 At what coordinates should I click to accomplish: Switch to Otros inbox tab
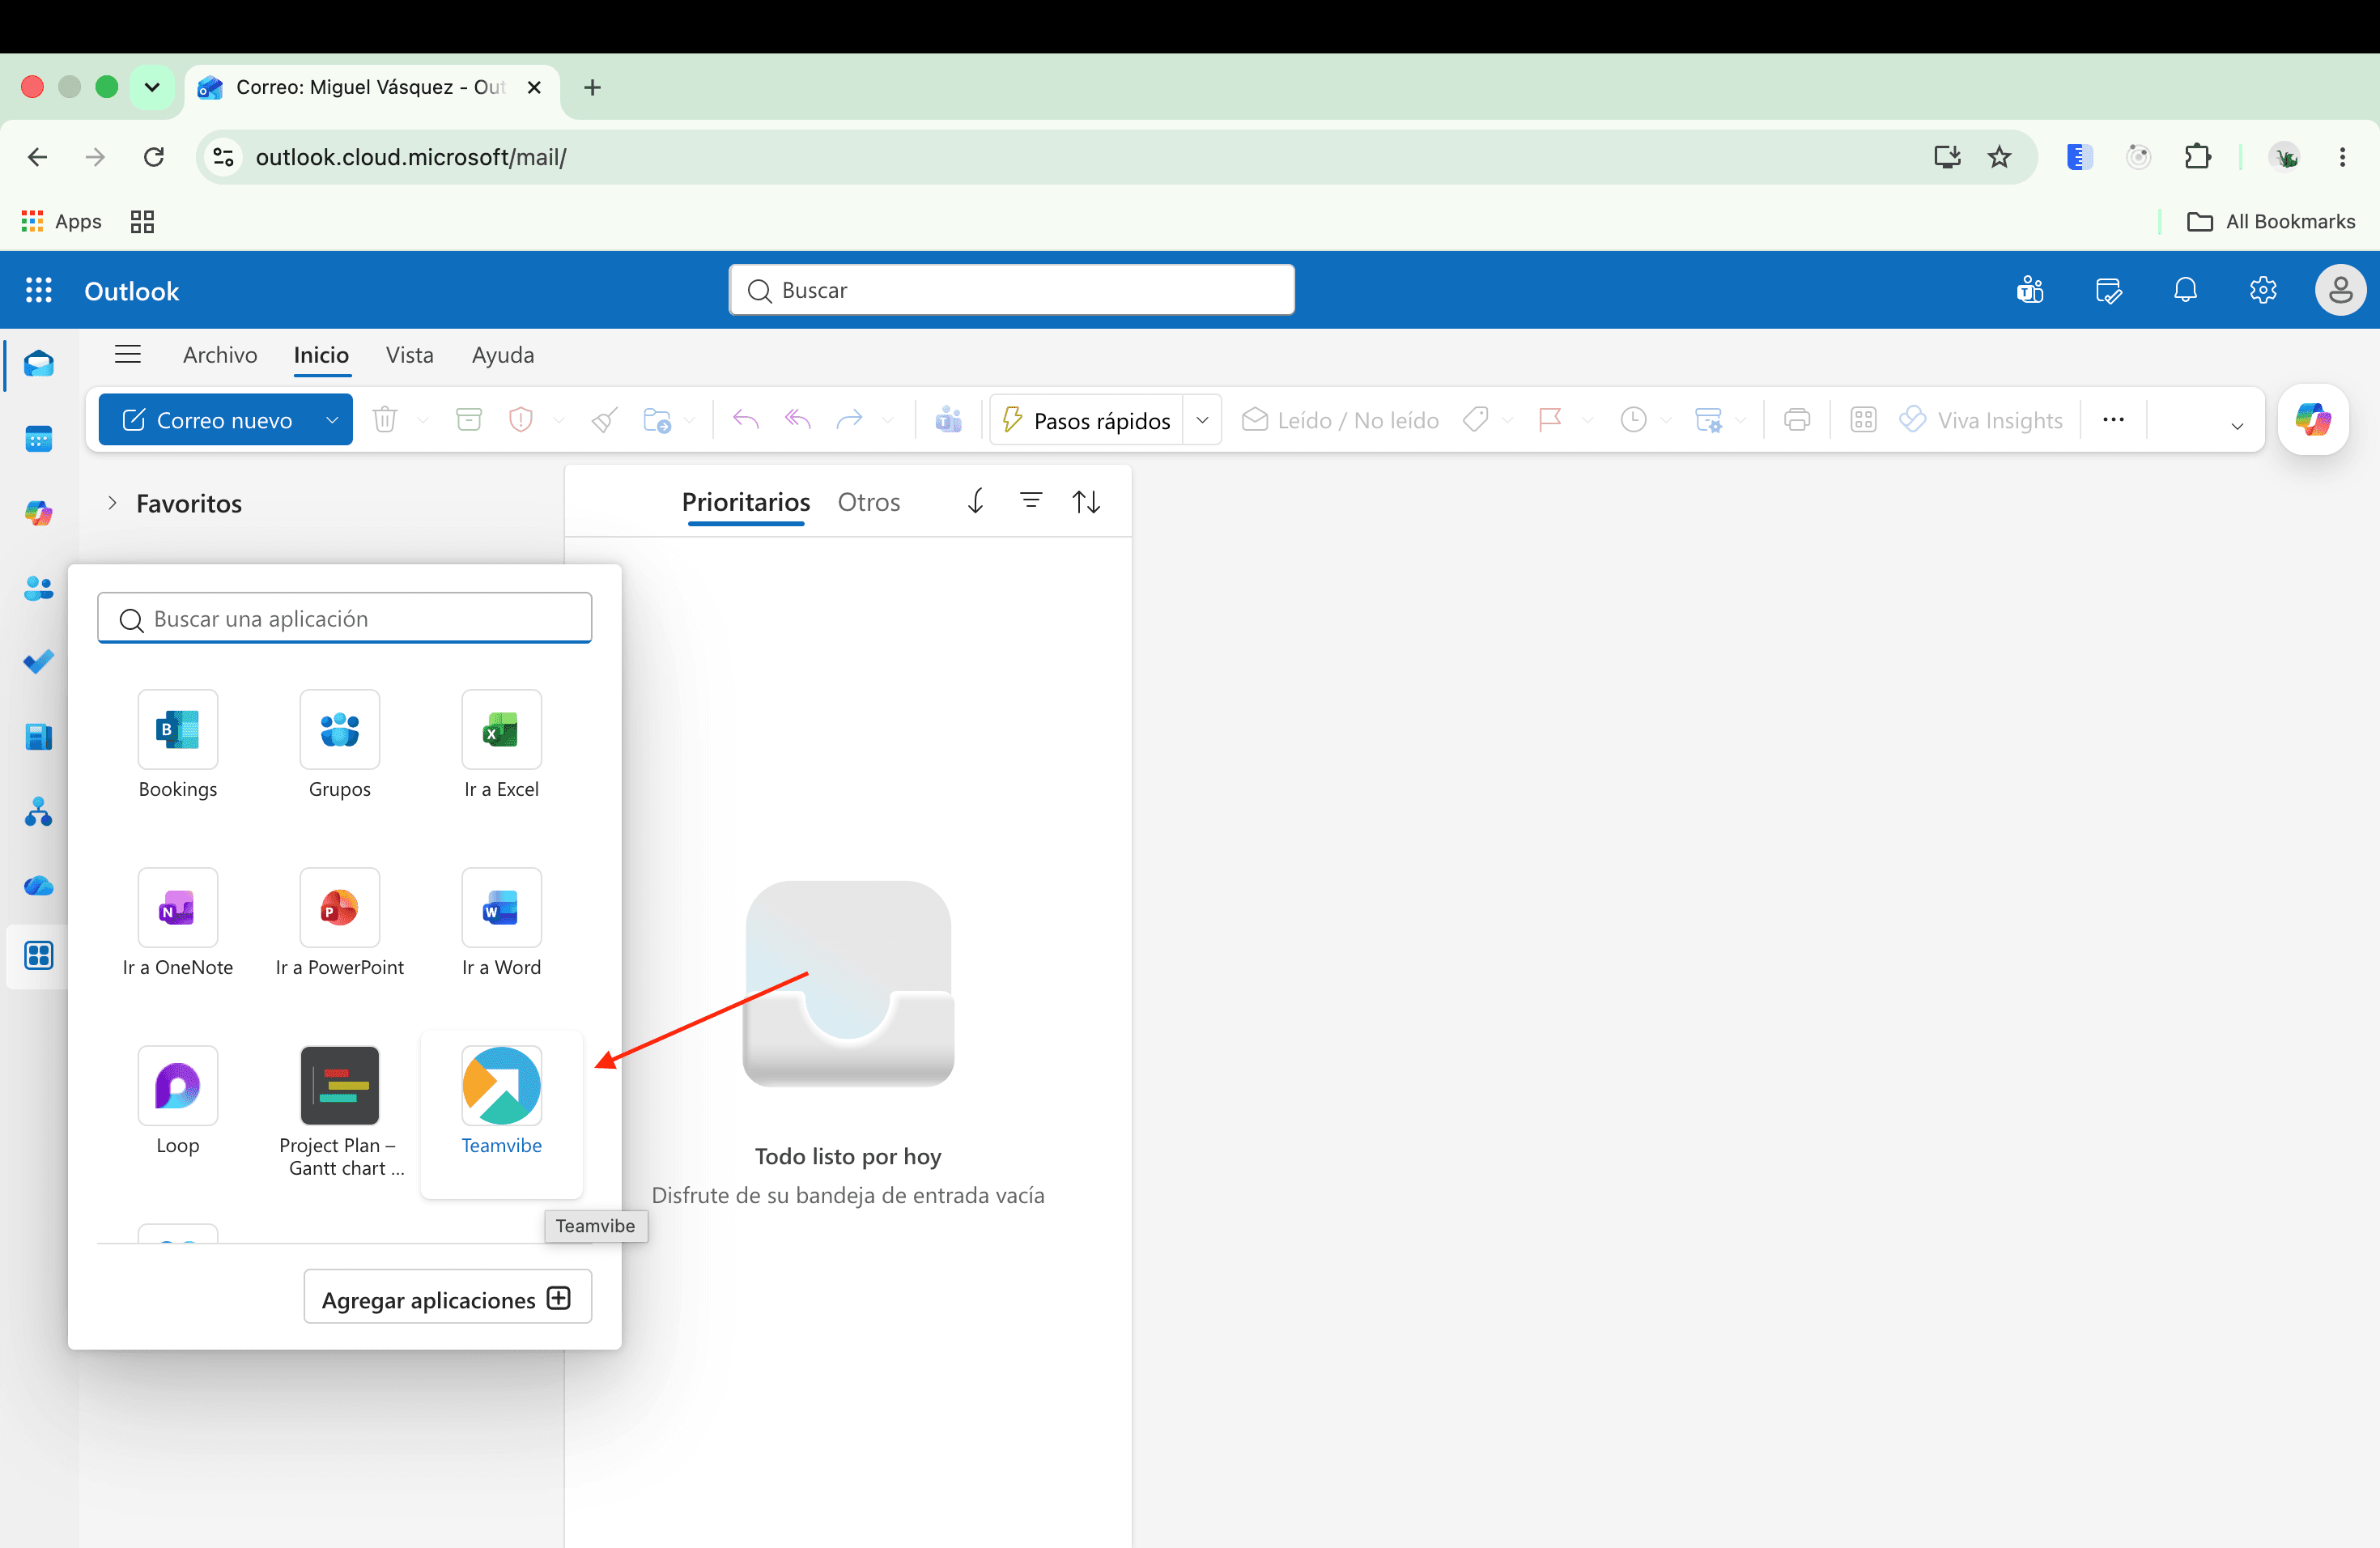pos(869,502)
